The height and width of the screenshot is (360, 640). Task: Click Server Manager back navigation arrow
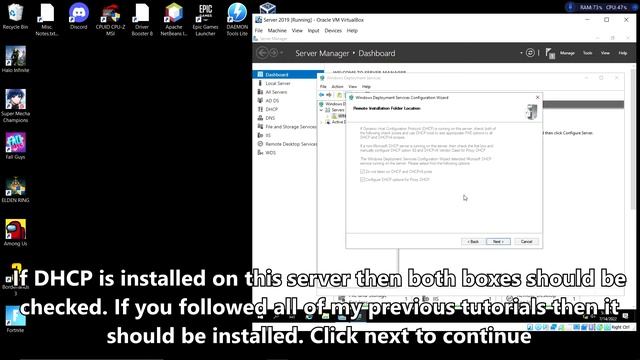click(x=262, y=53)
